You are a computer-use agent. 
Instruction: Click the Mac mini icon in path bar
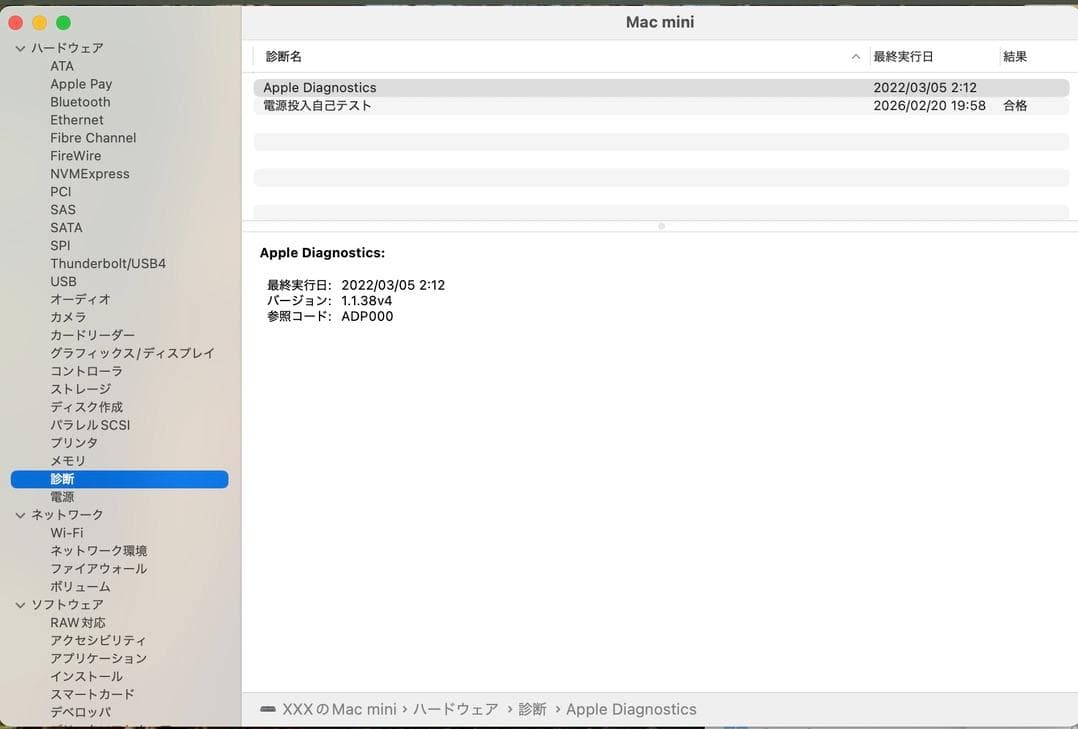click(268, 709)
